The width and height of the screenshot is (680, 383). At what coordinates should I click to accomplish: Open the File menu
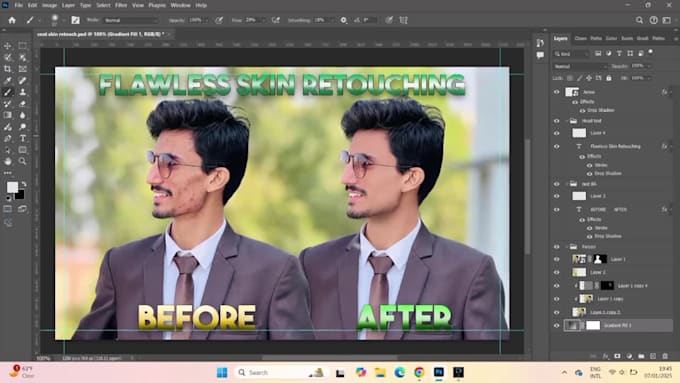click(19, 5)
